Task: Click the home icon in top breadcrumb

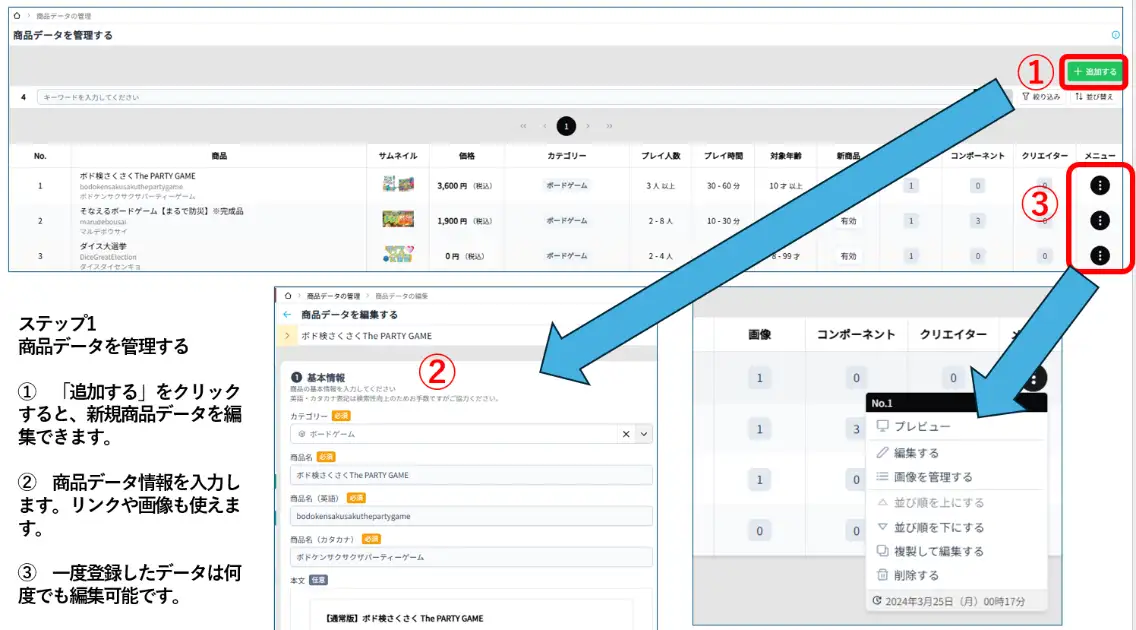Action: pyautogui.click(x=17, y=16)
